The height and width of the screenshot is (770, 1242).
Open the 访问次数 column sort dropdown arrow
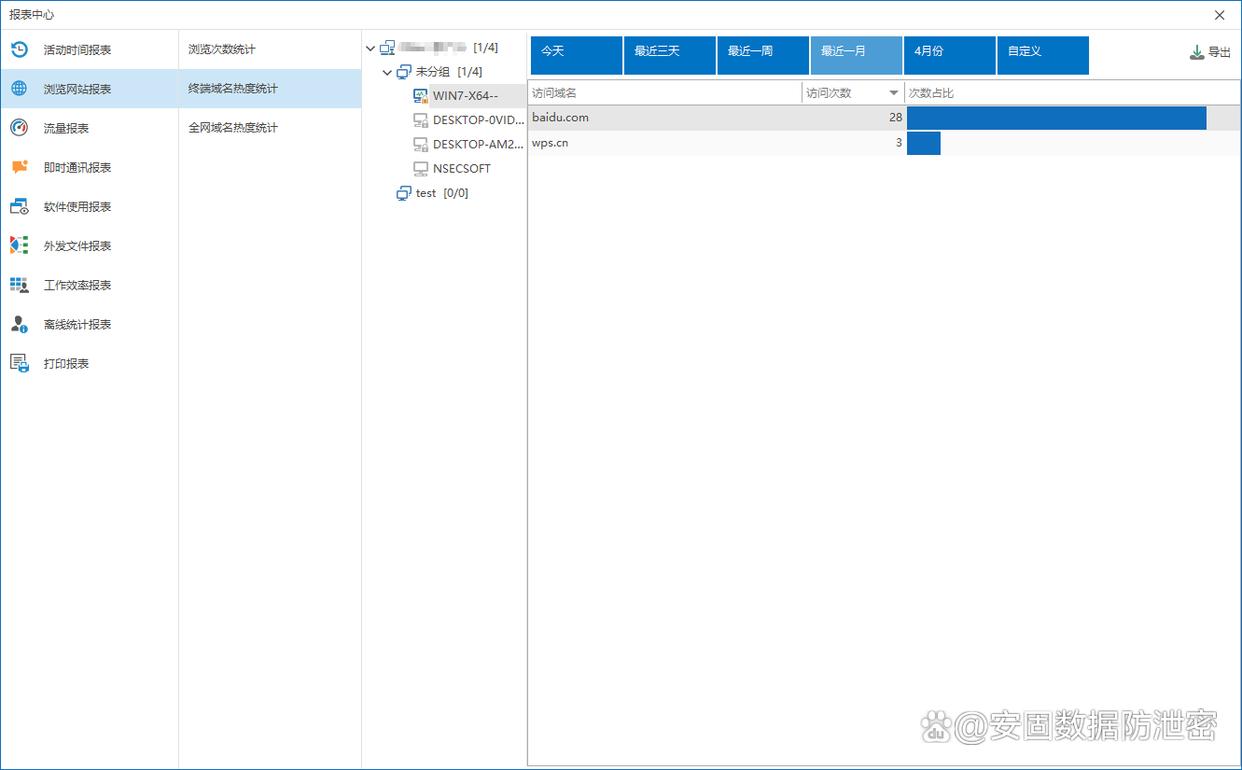point(893,93)
